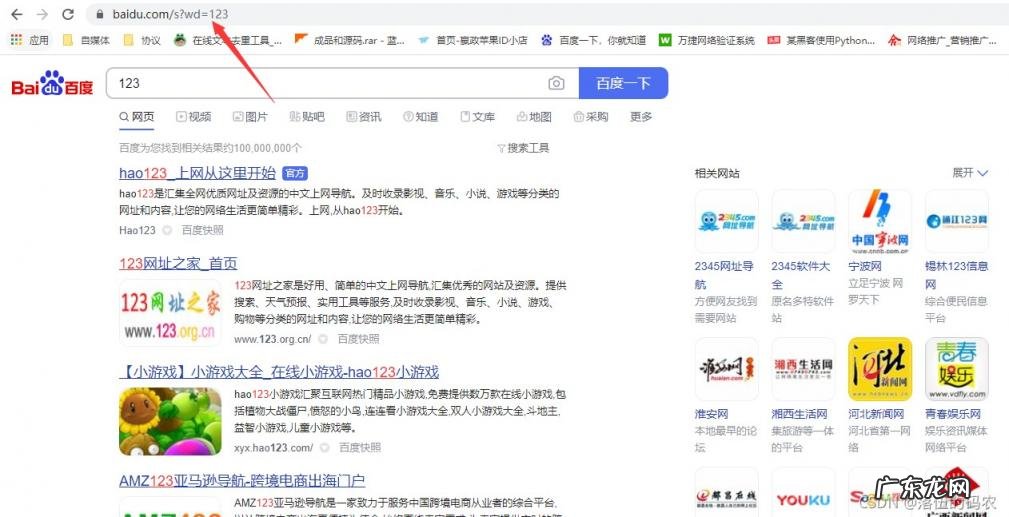Click the 官方 badge on hao123 result
The width and height of the screenshot is (1009, 517).
[x=295, y=173]
